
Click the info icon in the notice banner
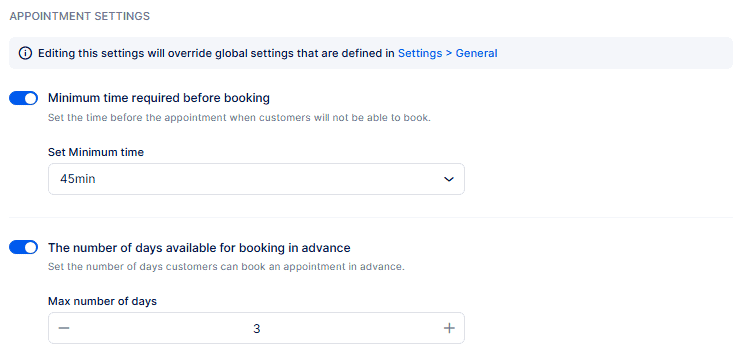(25, 53)
